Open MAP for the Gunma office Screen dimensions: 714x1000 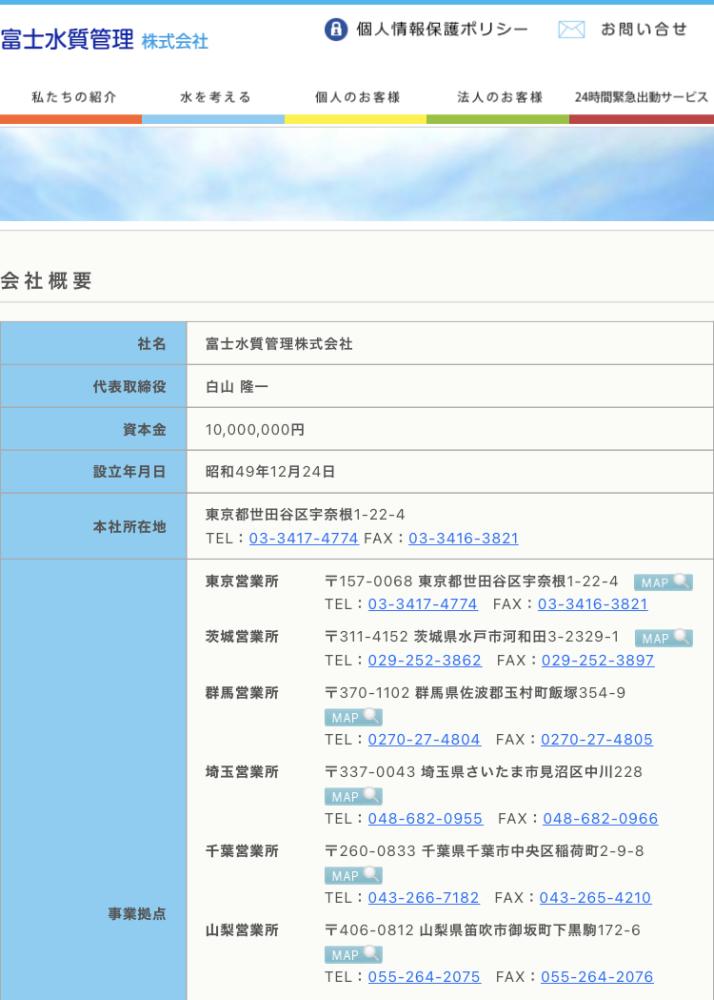point(353,717)
